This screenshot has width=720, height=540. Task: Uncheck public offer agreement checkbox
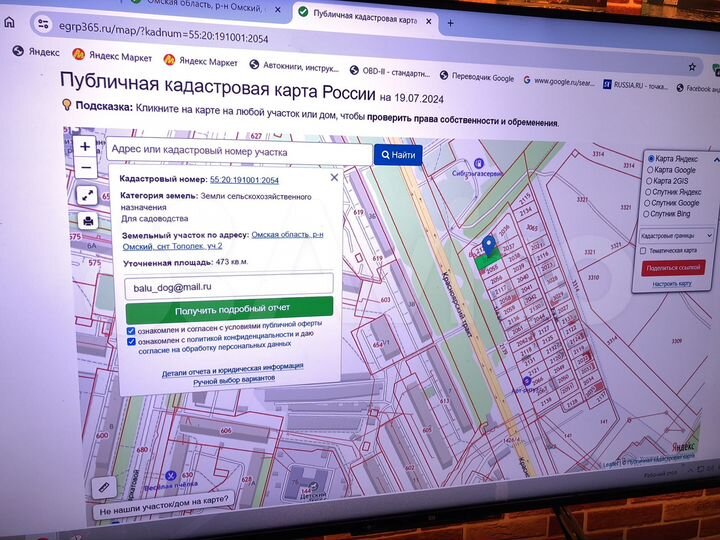131,331
